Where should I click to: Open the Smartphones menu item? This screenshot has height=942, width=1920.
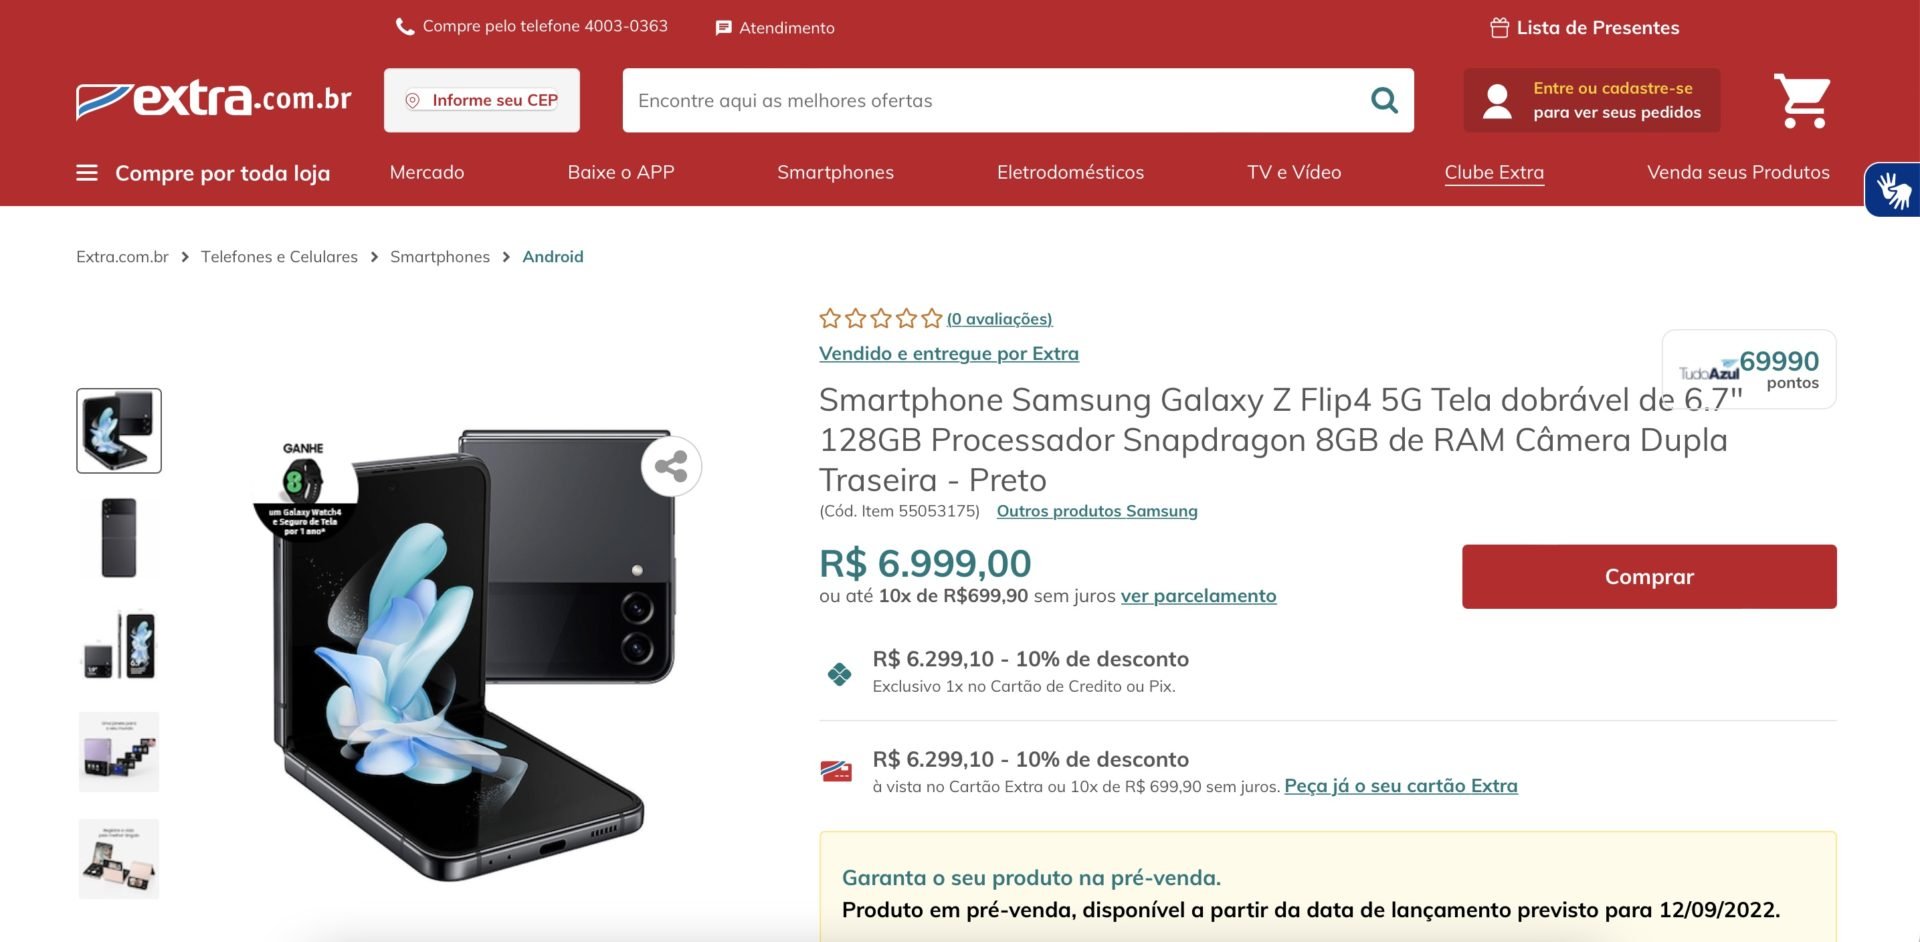[x=835, y=172]
